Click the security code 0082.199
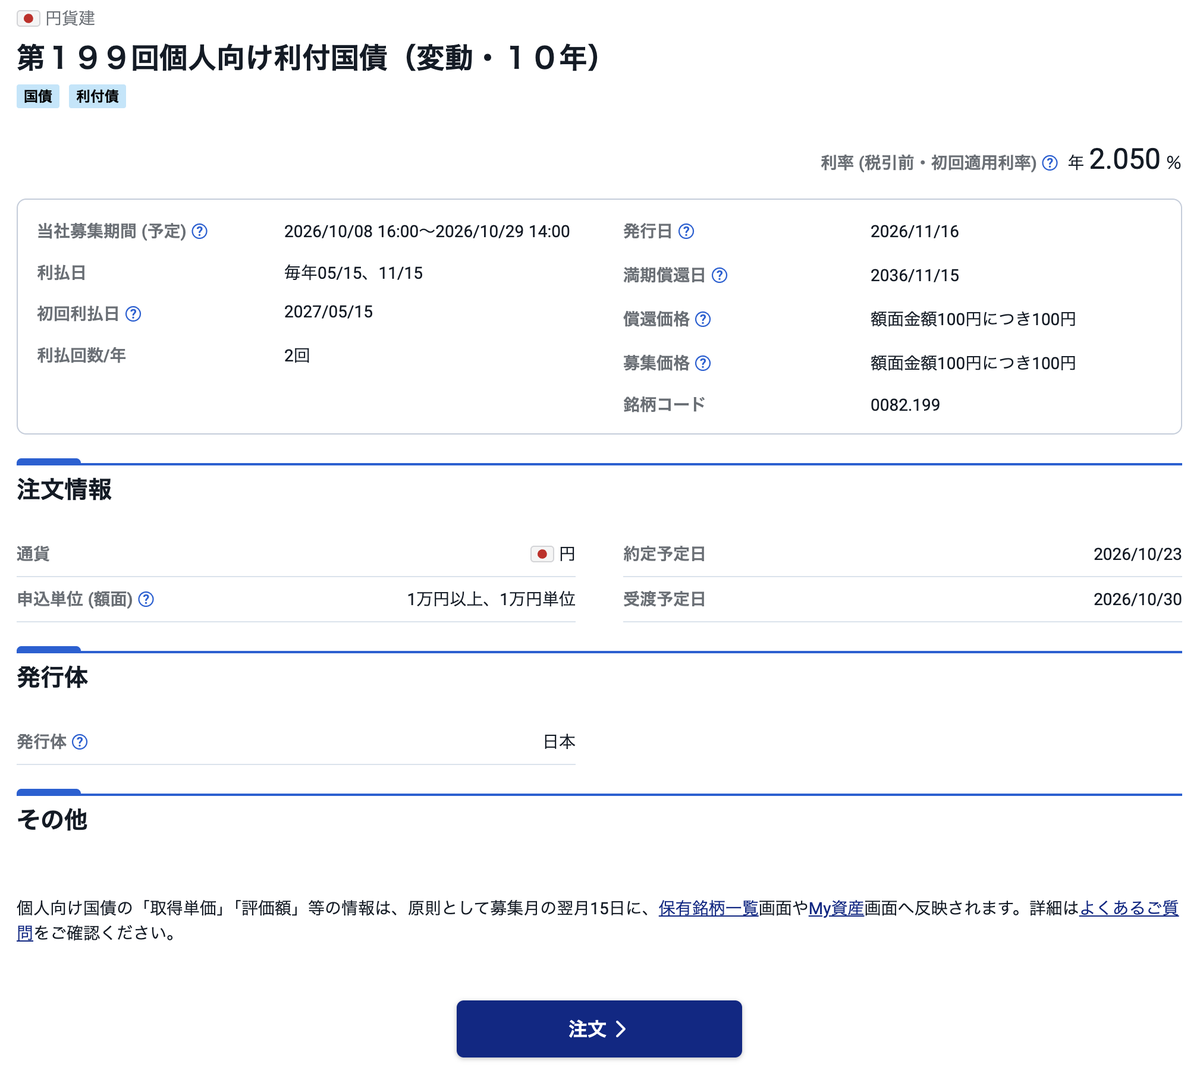The width and height of the screenshot is (1200, 1067). [x=905, y=405]
